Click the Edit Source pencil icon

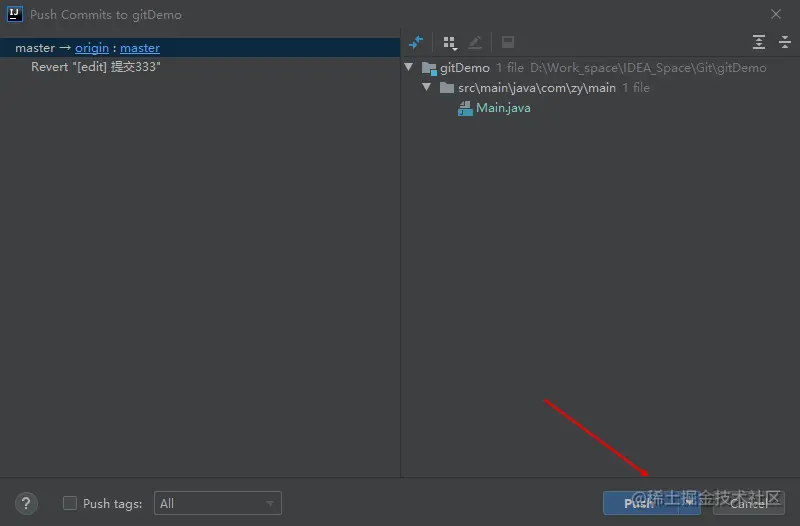tap(475, 42)
